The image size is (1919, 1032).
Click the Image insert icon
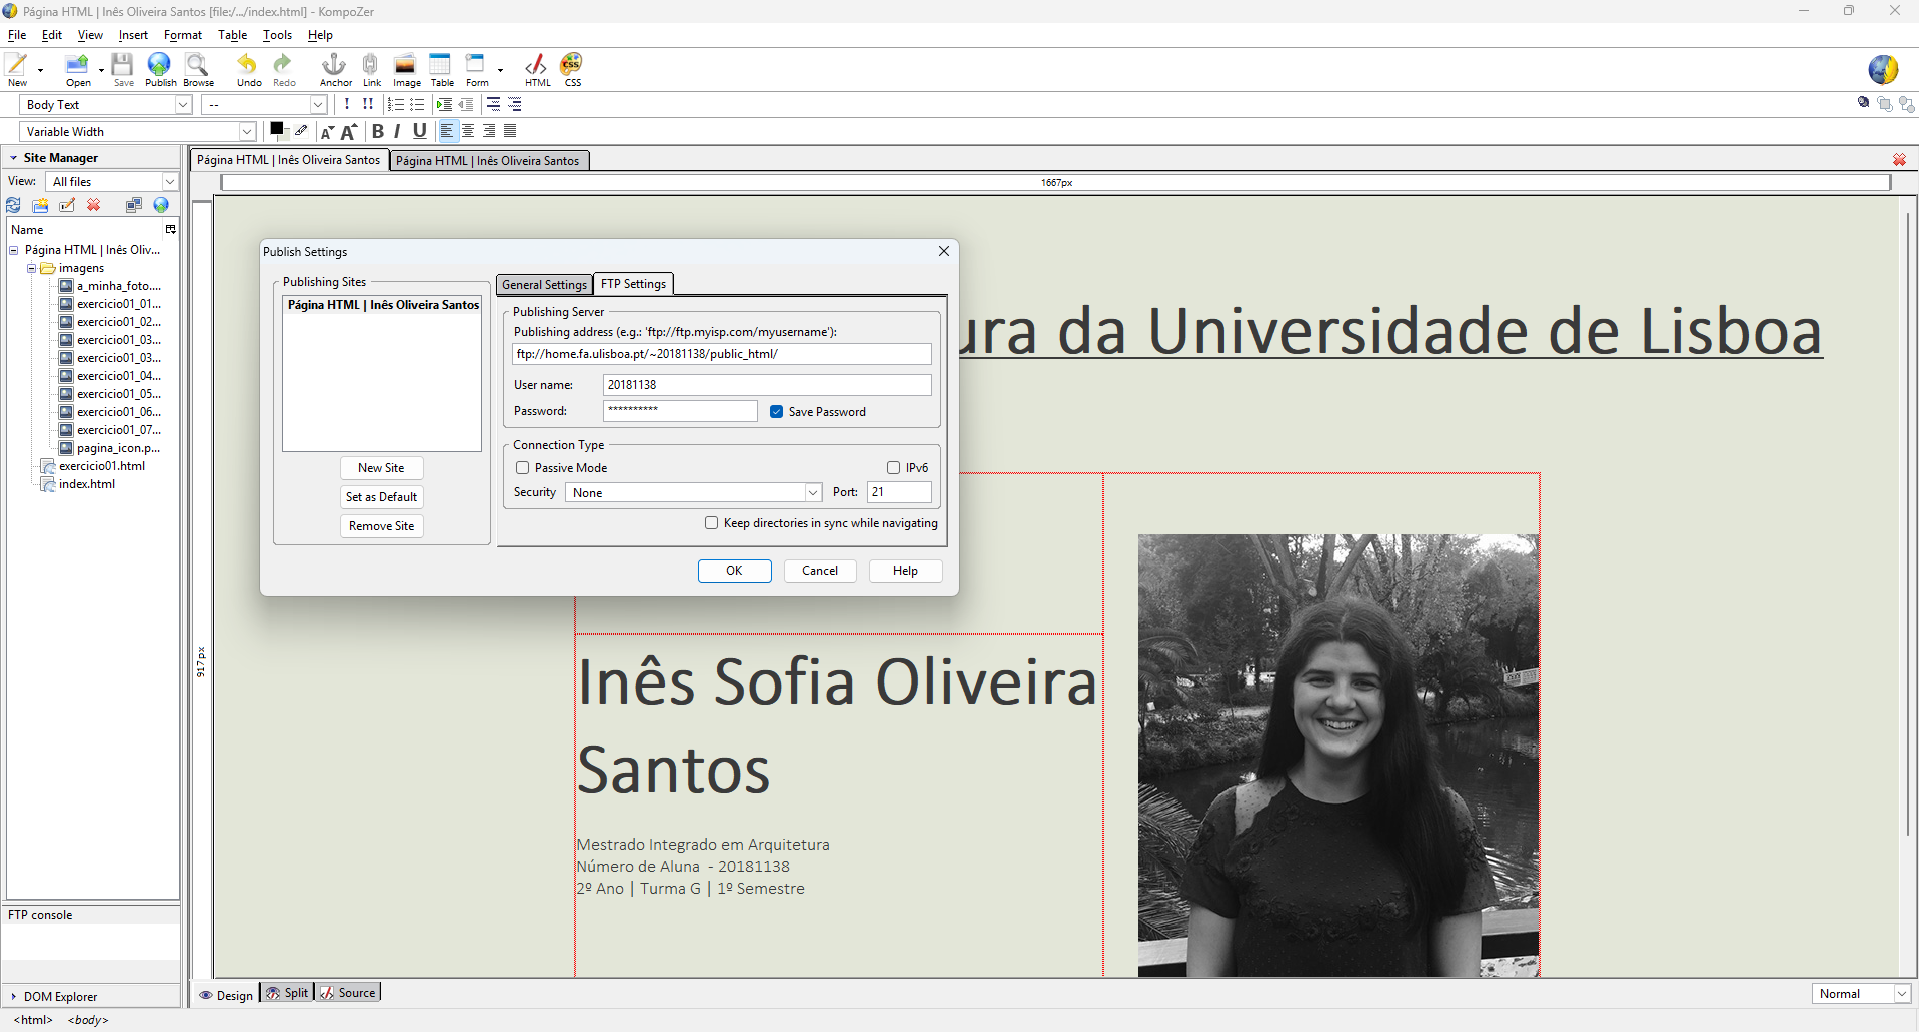tap(405, 66)
